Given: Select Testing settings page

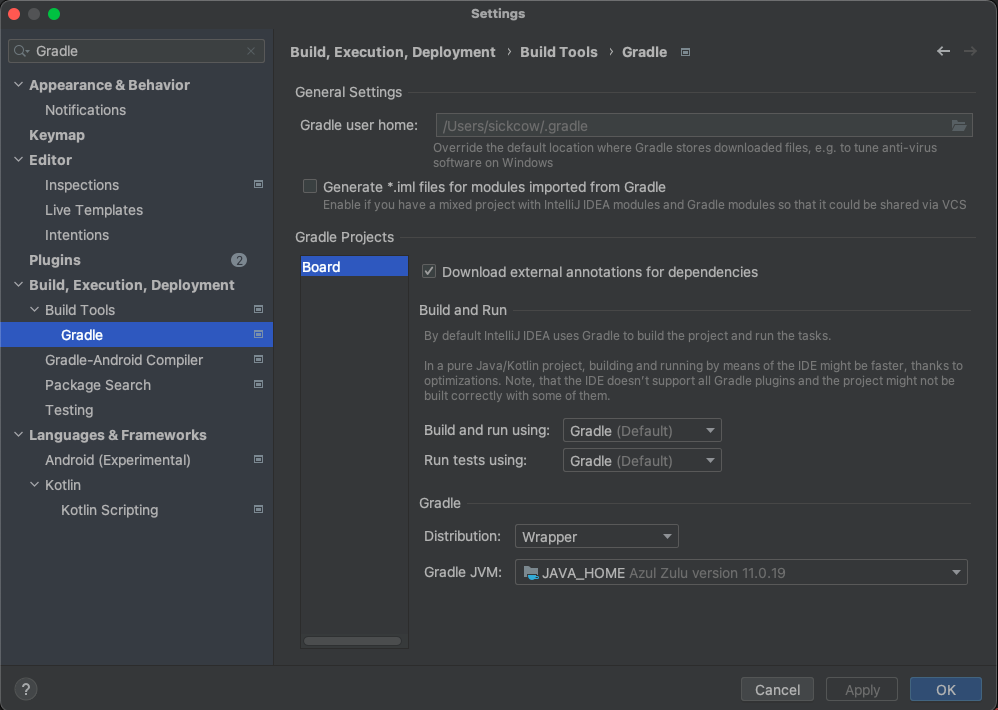Looking at the screenshot, I should (x=69, y=410).
